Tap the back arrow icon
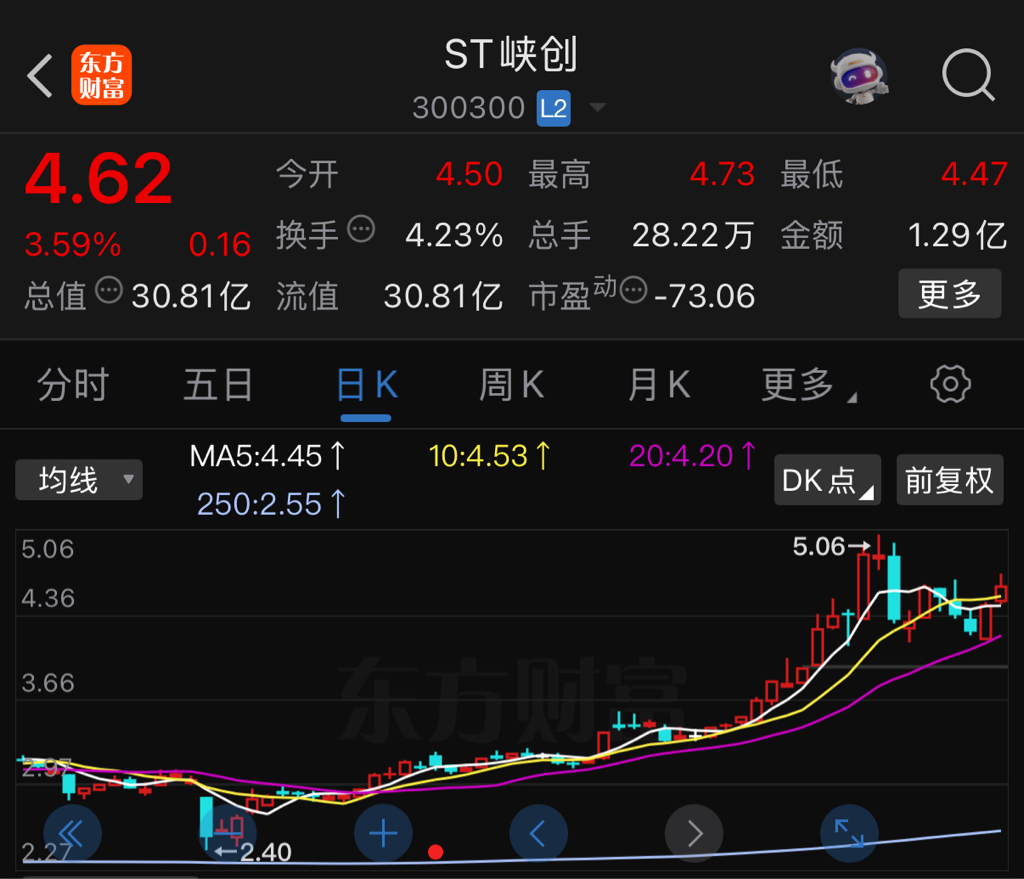This screenshot has height=879, width=1024. pyautogui.click(x=40, y=76)
